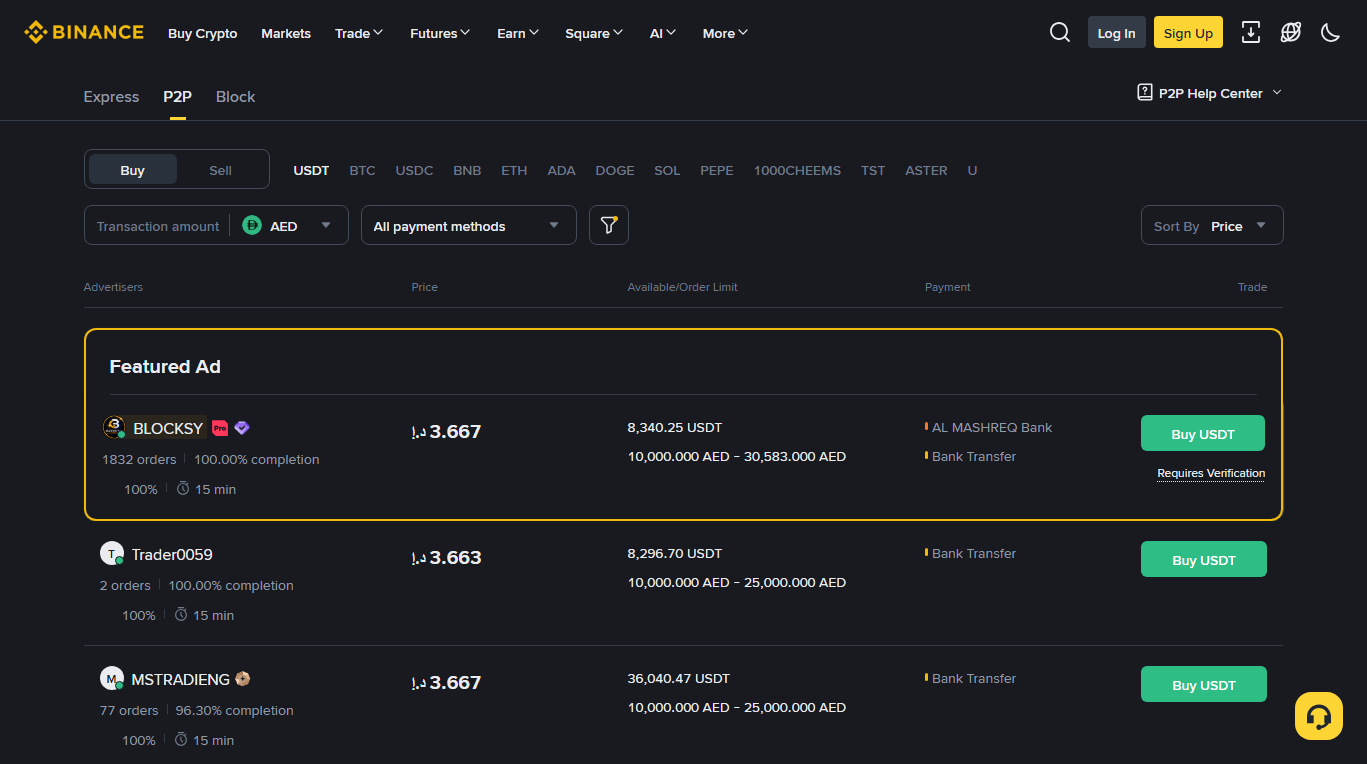Select the BNB coin tab
The height and width of the screenshot is (764, 1367).
pos(467,170)
